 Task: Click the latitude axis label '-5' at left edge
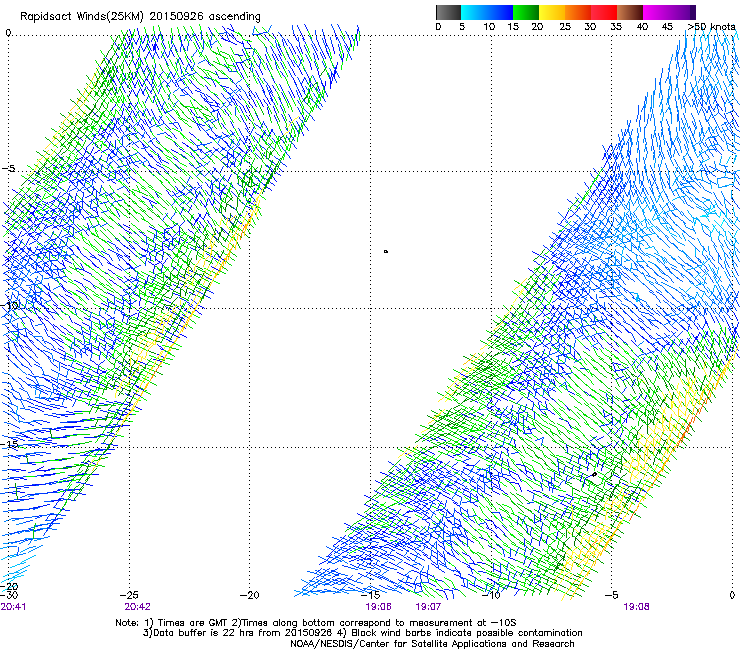(9, 169)
